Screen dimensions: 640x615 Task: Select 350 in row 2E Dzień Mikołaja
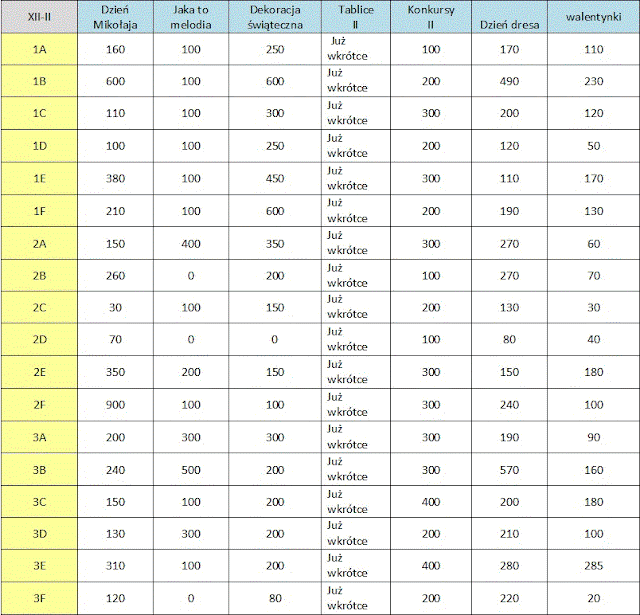tap(116, 372)
